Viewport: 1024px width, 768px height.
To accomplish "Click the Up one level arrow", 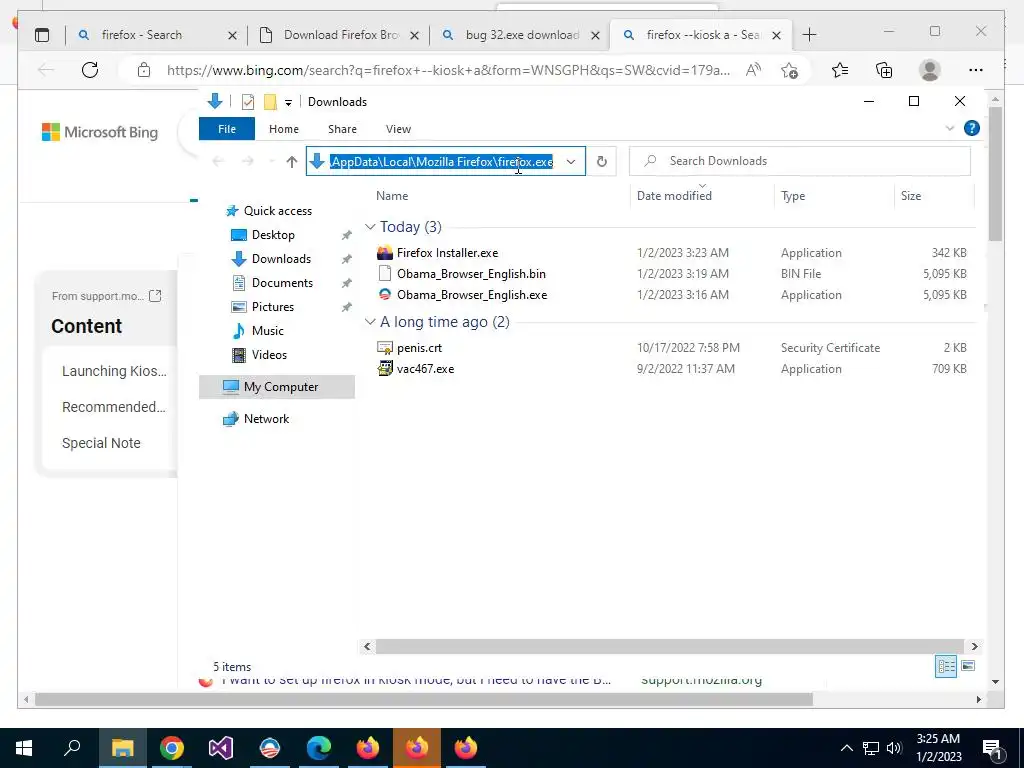I will (291, 161).
